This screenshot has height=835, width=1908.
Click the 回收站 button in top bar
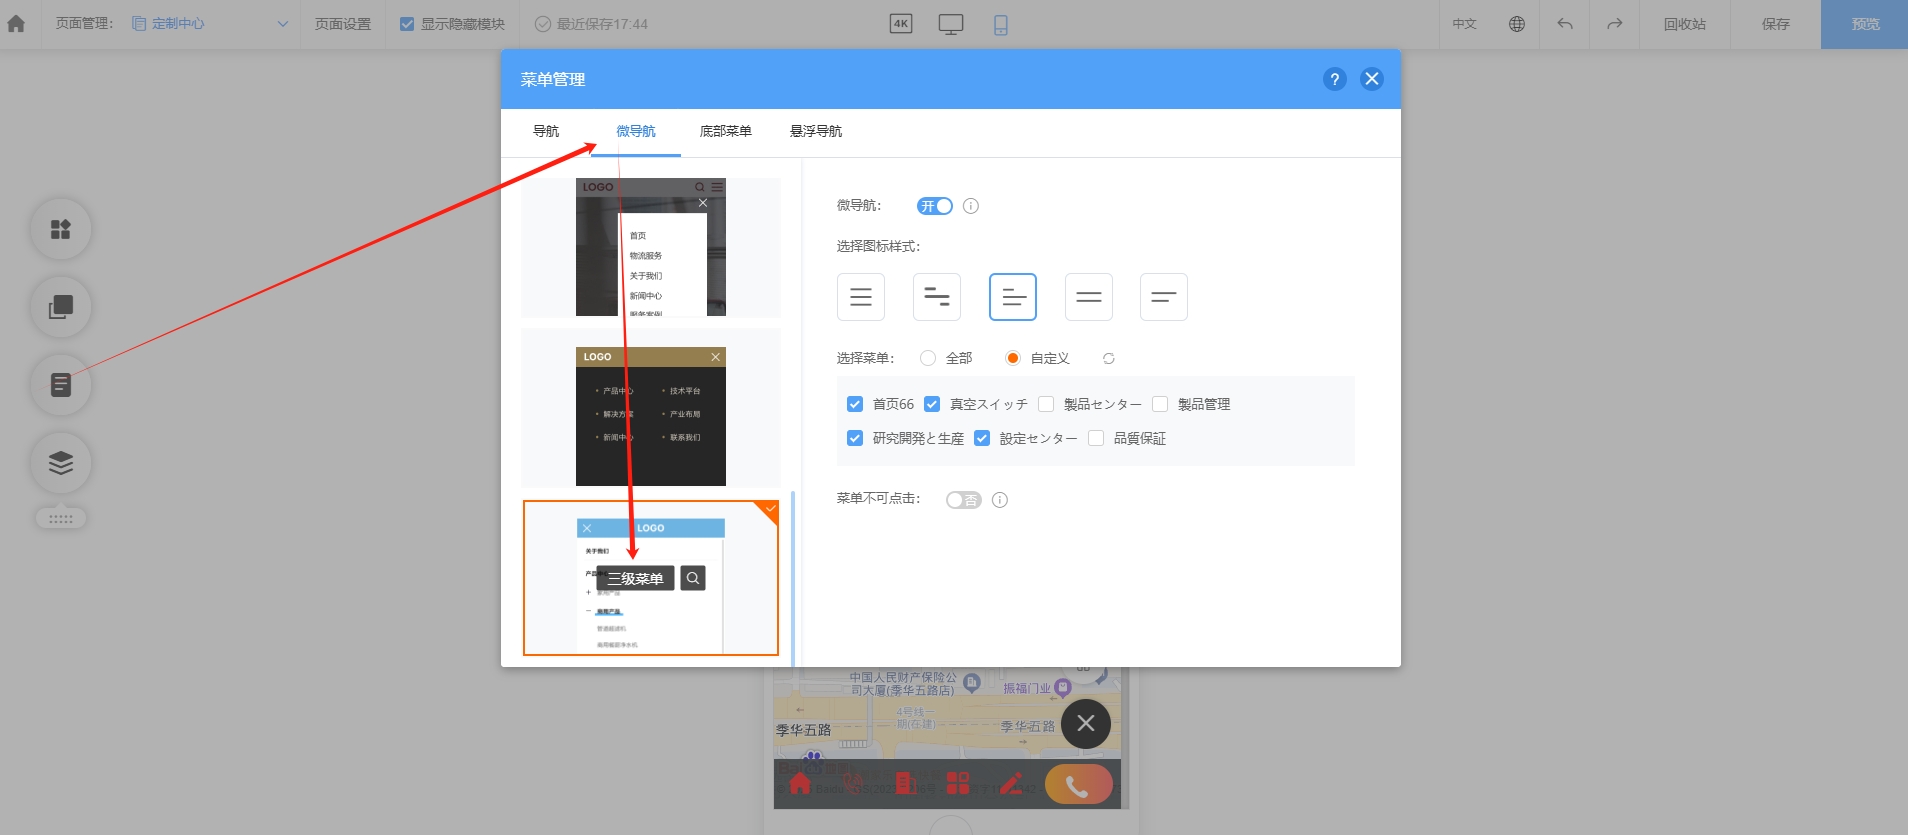1684,24
